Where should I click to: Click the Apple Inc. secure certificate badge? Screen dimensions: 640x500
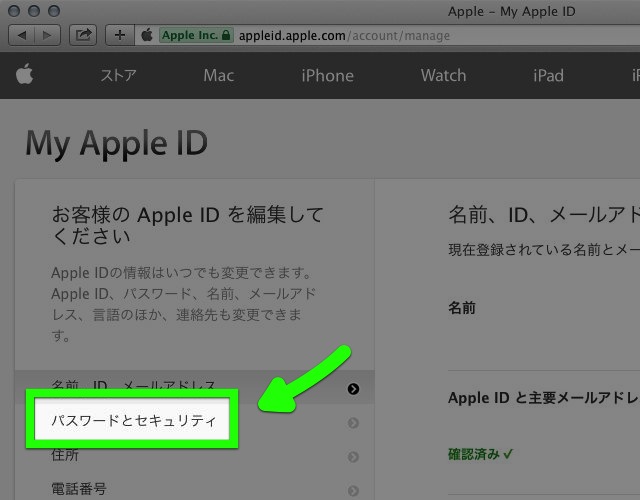(x=196, y=36)
